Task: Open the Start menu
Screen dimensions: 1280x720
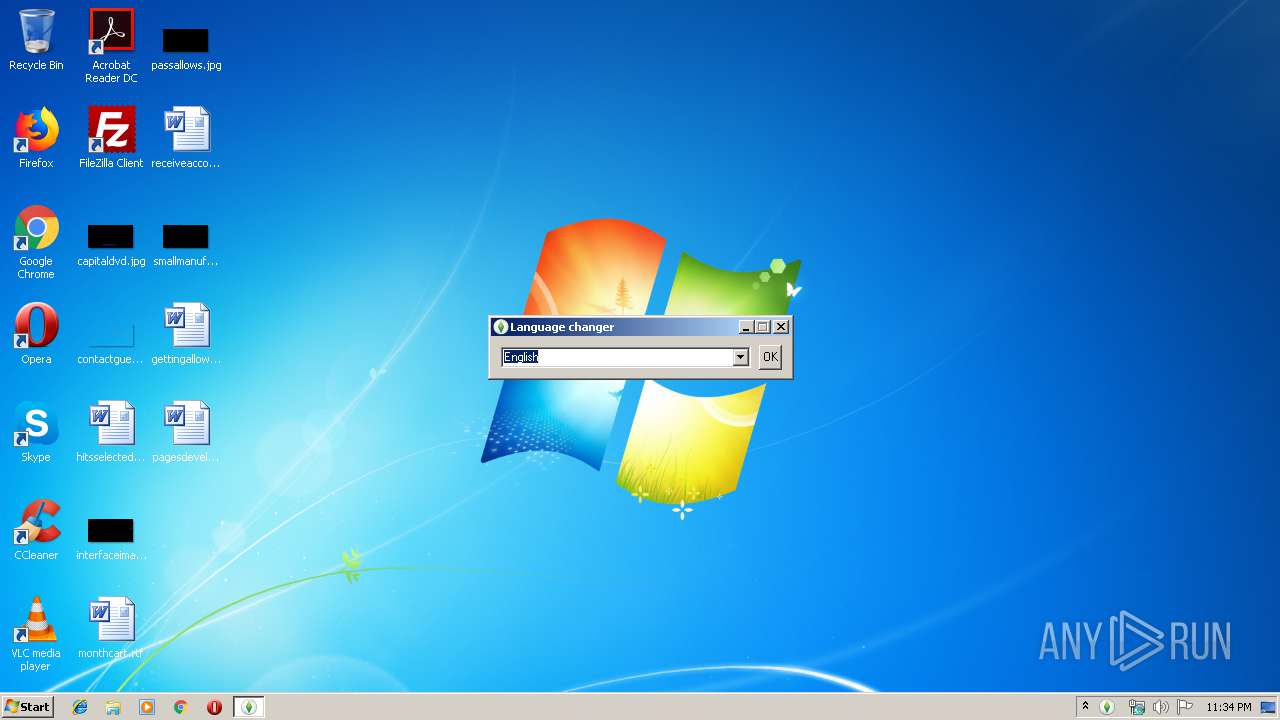Action: click(27, 707)
